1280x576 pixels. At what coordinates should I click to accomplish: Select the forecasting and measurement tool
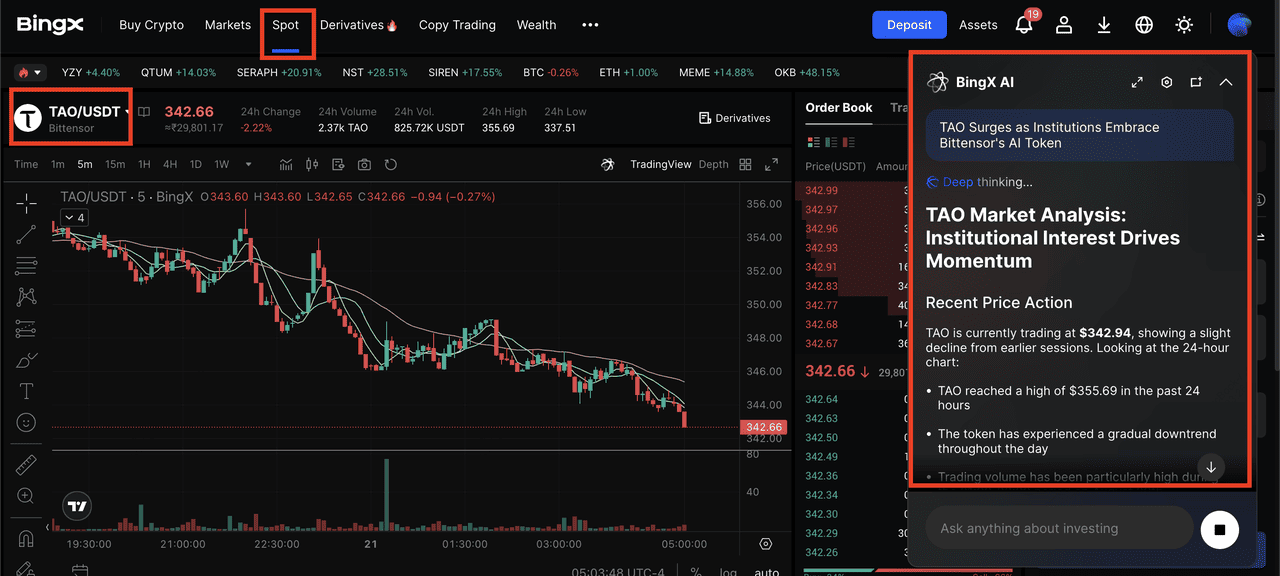point(27,328)
